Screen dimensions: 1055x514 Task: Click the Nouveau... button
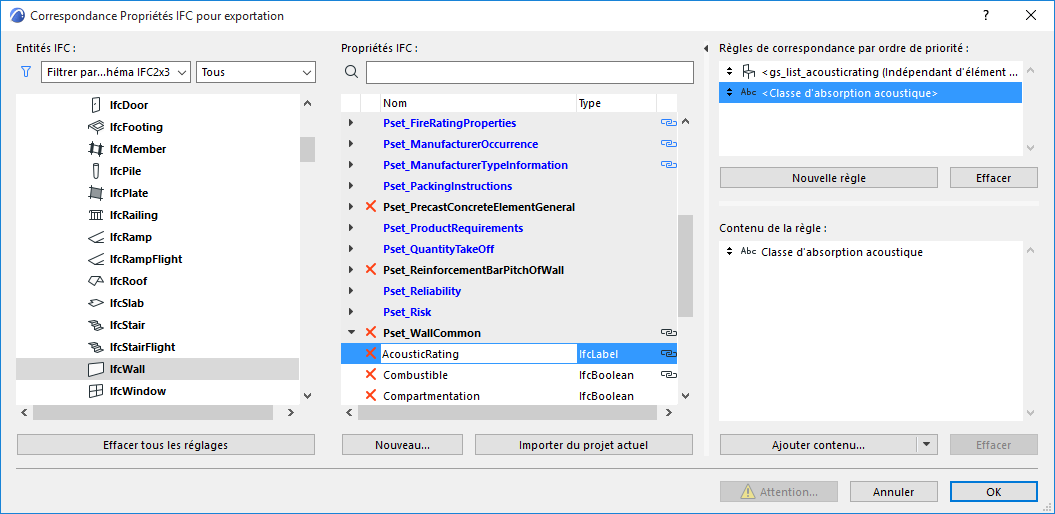(402, 445)
